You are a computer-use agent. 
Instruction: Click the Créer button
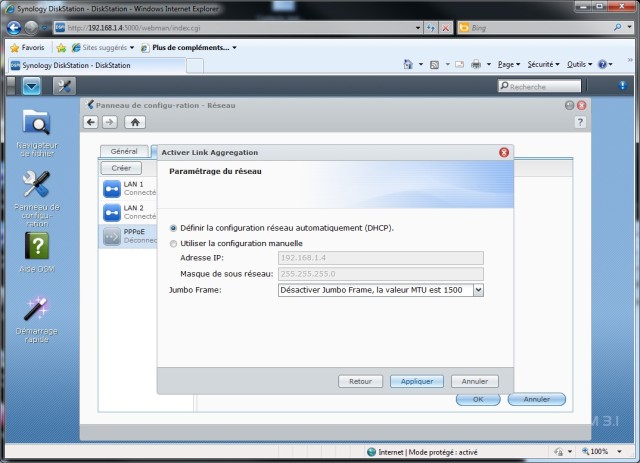pyautogui.click(x=121, y=168)
